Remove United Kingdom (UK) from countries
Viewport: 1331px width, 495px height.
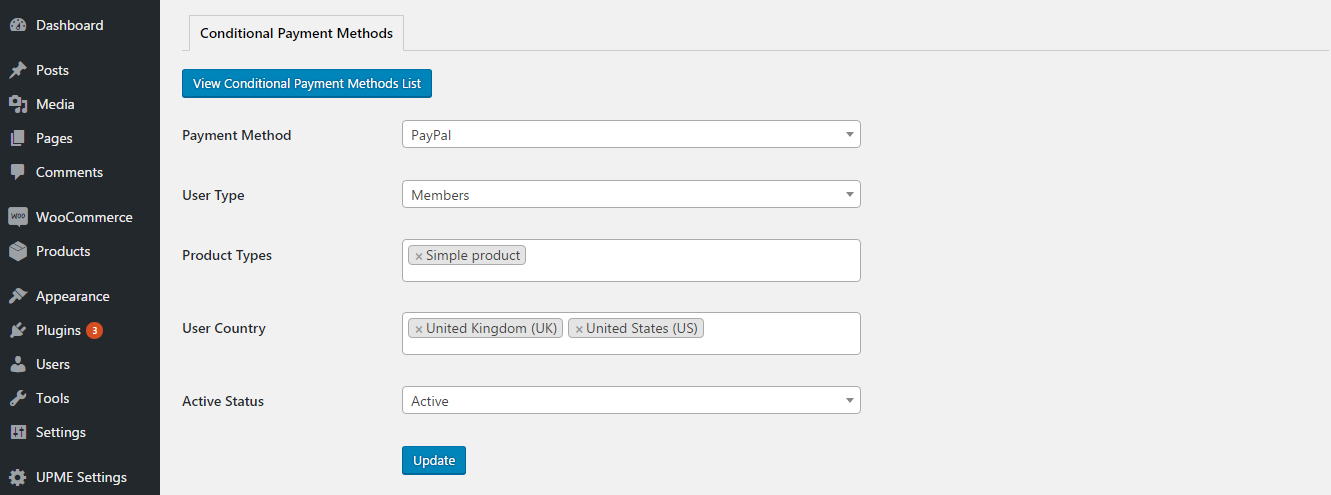(419, 329)
